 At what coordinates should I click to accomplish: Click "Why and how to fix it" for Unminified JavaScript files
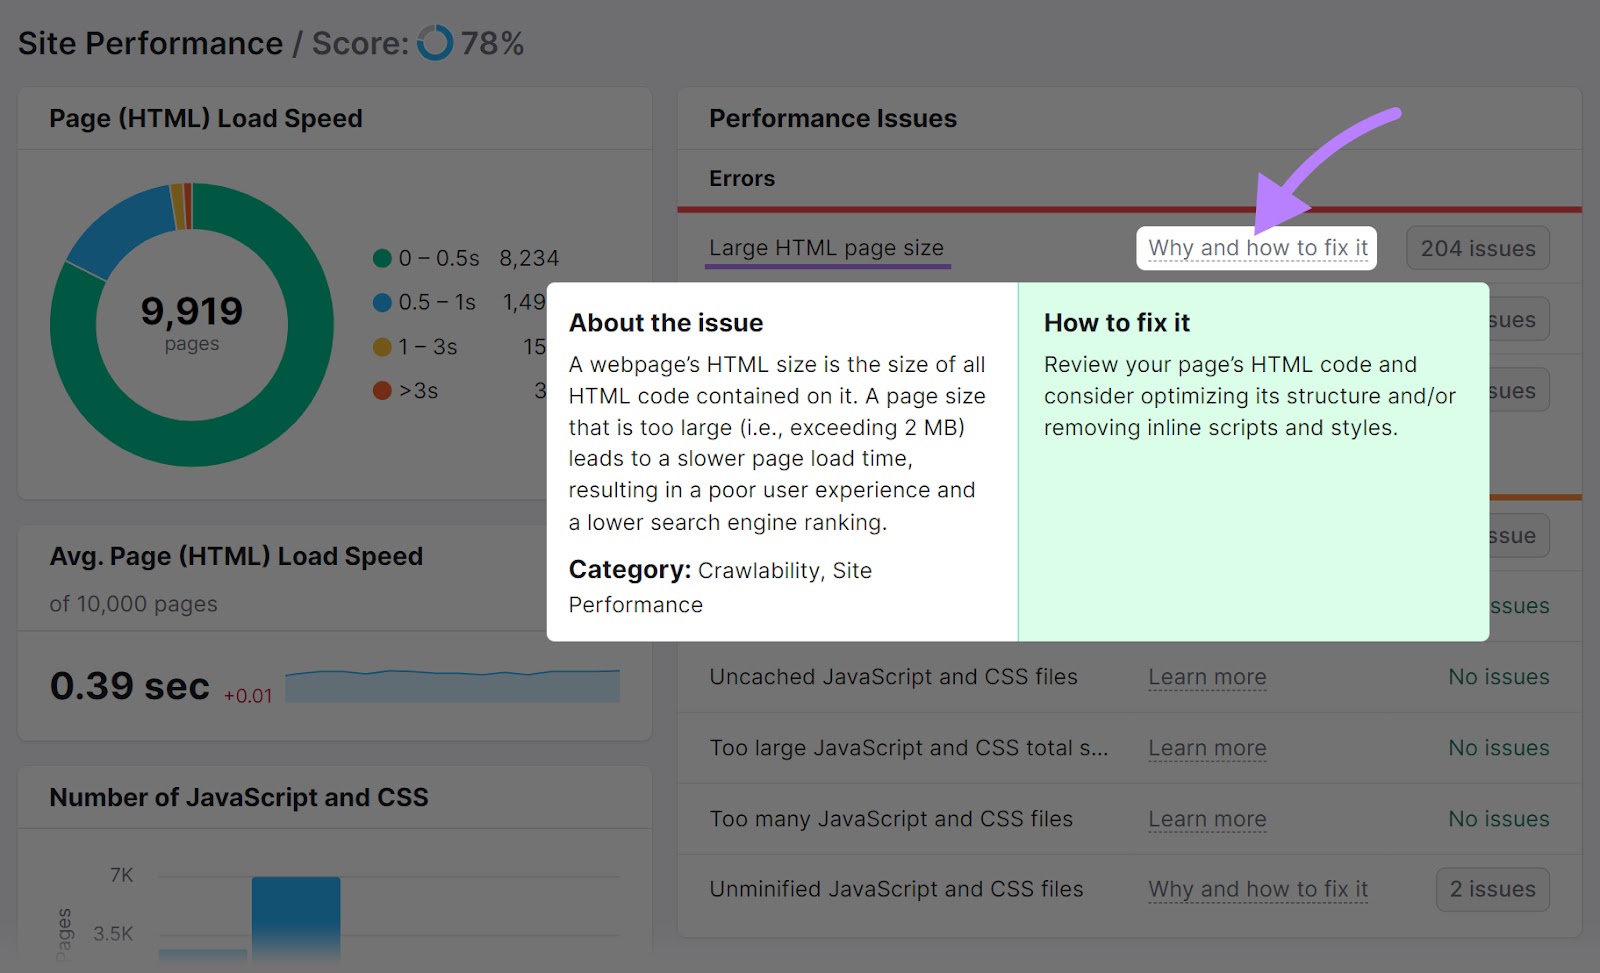click(x=1258, y=889)
